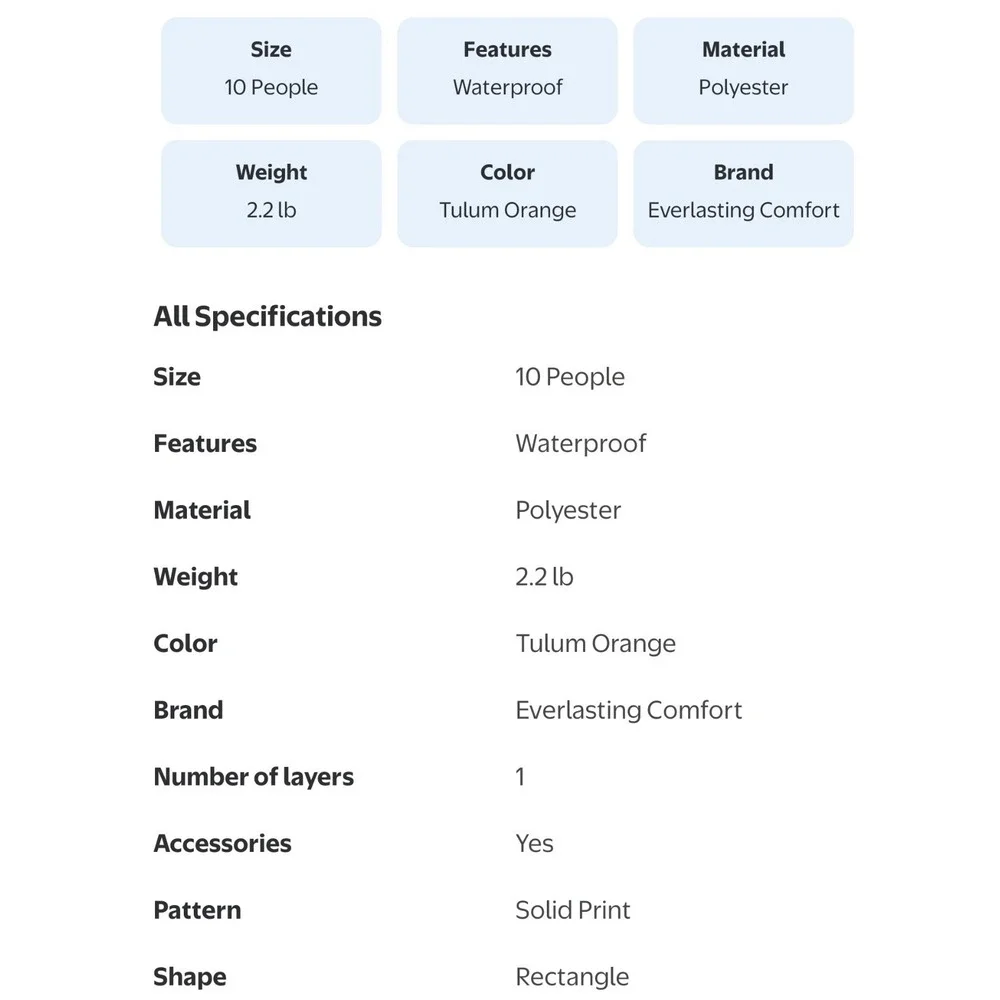Click the Solid Print pattern value
Screen dimensions: 1000x1000
572,910
